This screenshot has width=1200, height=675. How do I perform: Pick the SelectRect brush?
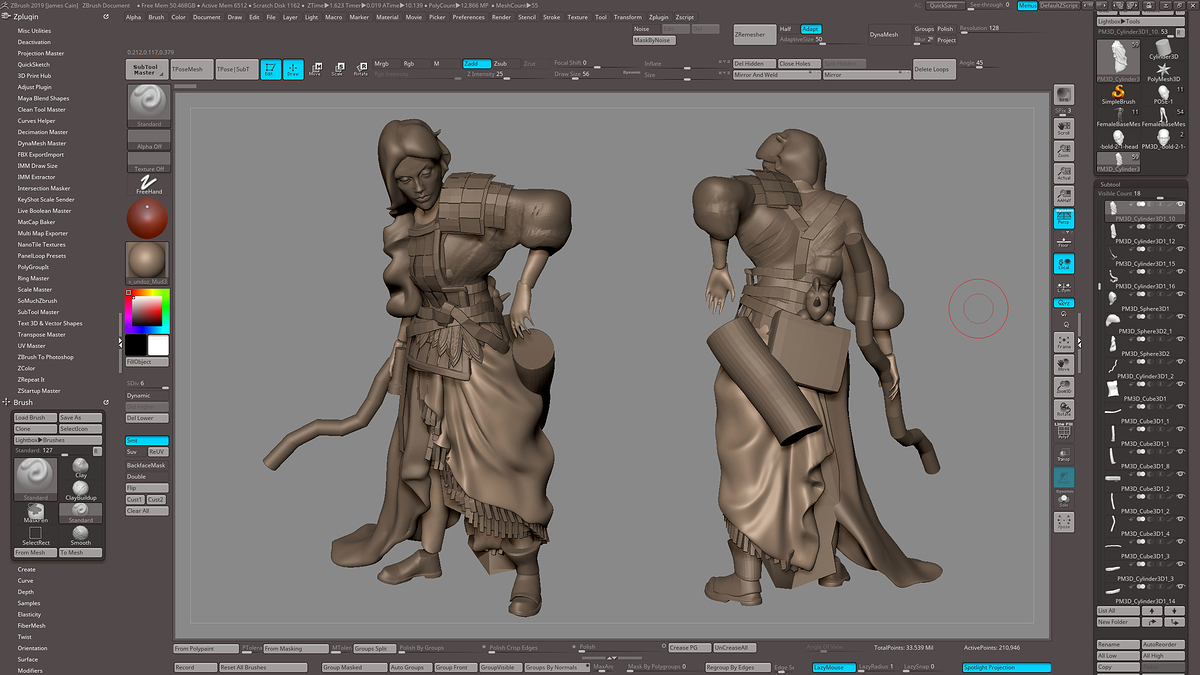(x=35, y=536)
